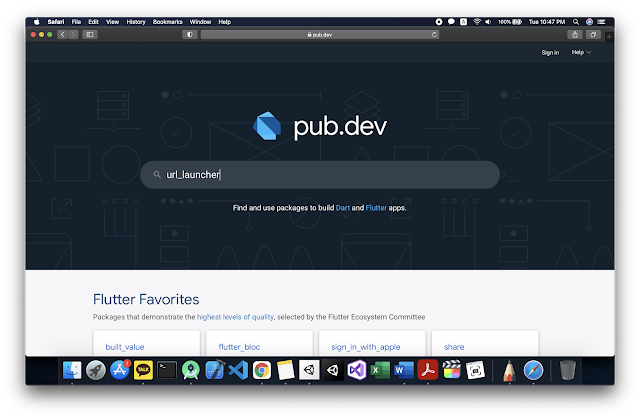Open Xcode from the dock

click(214, 370)
